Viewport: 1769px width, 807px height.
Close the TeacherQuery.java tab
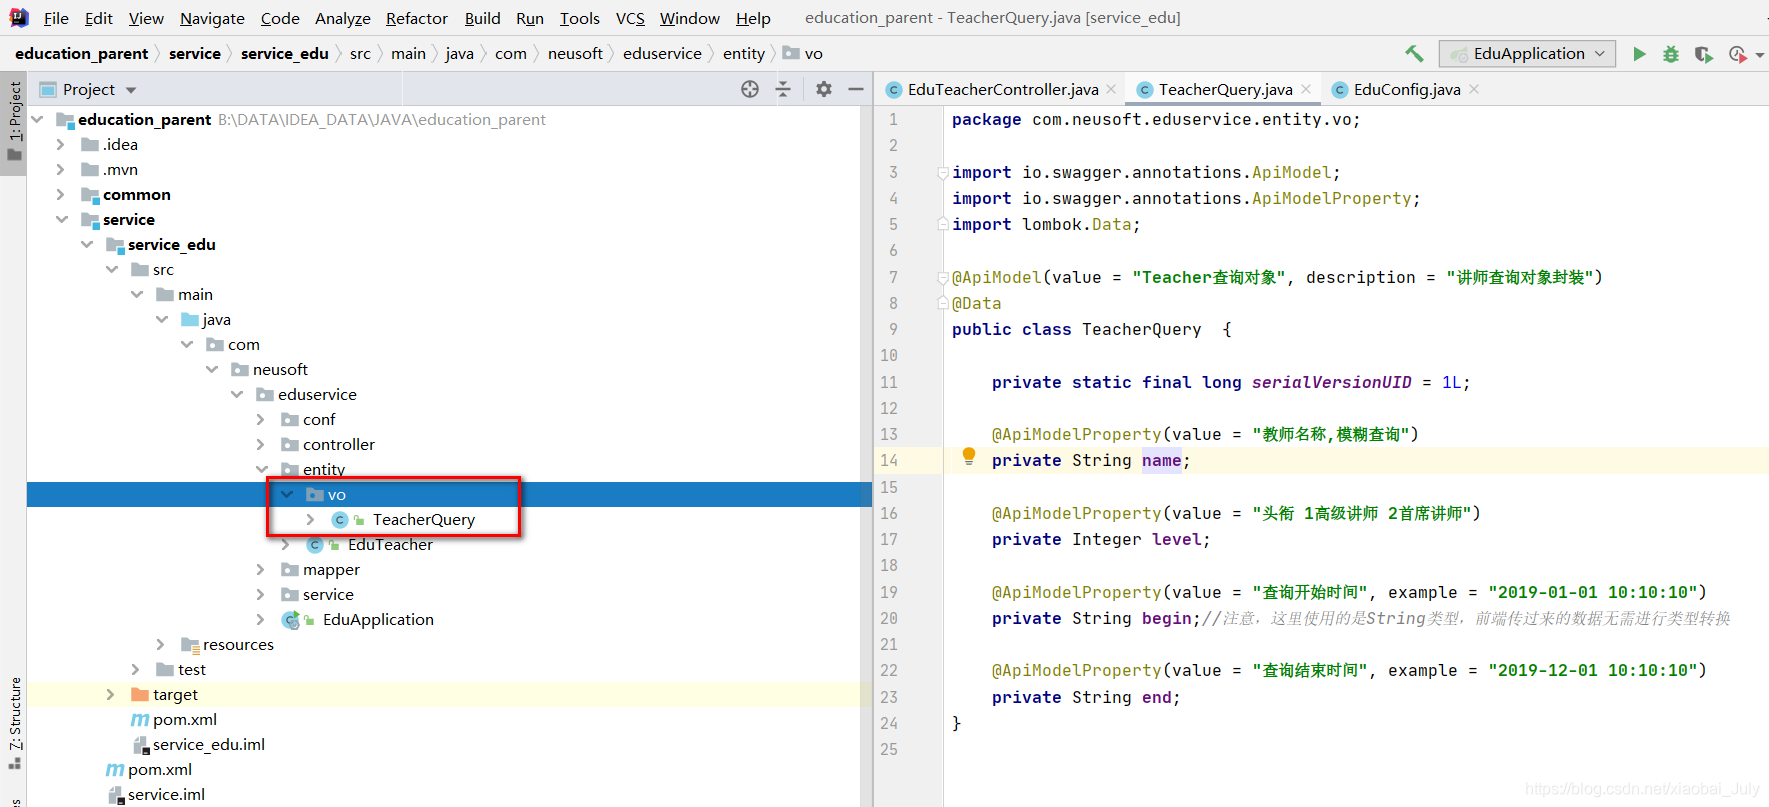[x=1306, y=89]
